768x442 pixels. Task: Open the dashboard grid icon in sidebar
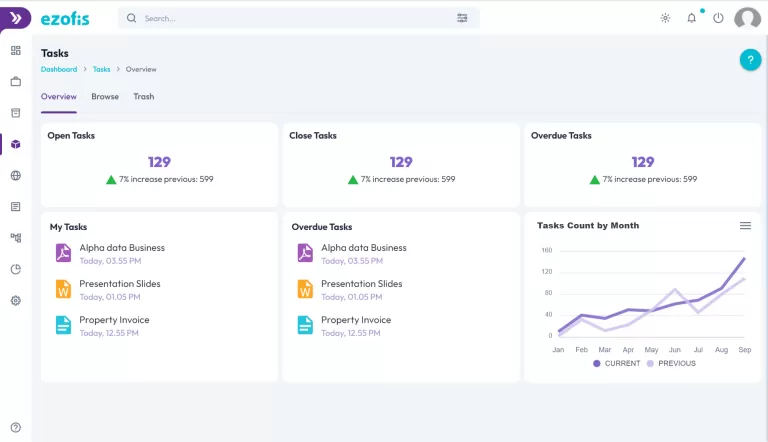click(x=15, y=50)
